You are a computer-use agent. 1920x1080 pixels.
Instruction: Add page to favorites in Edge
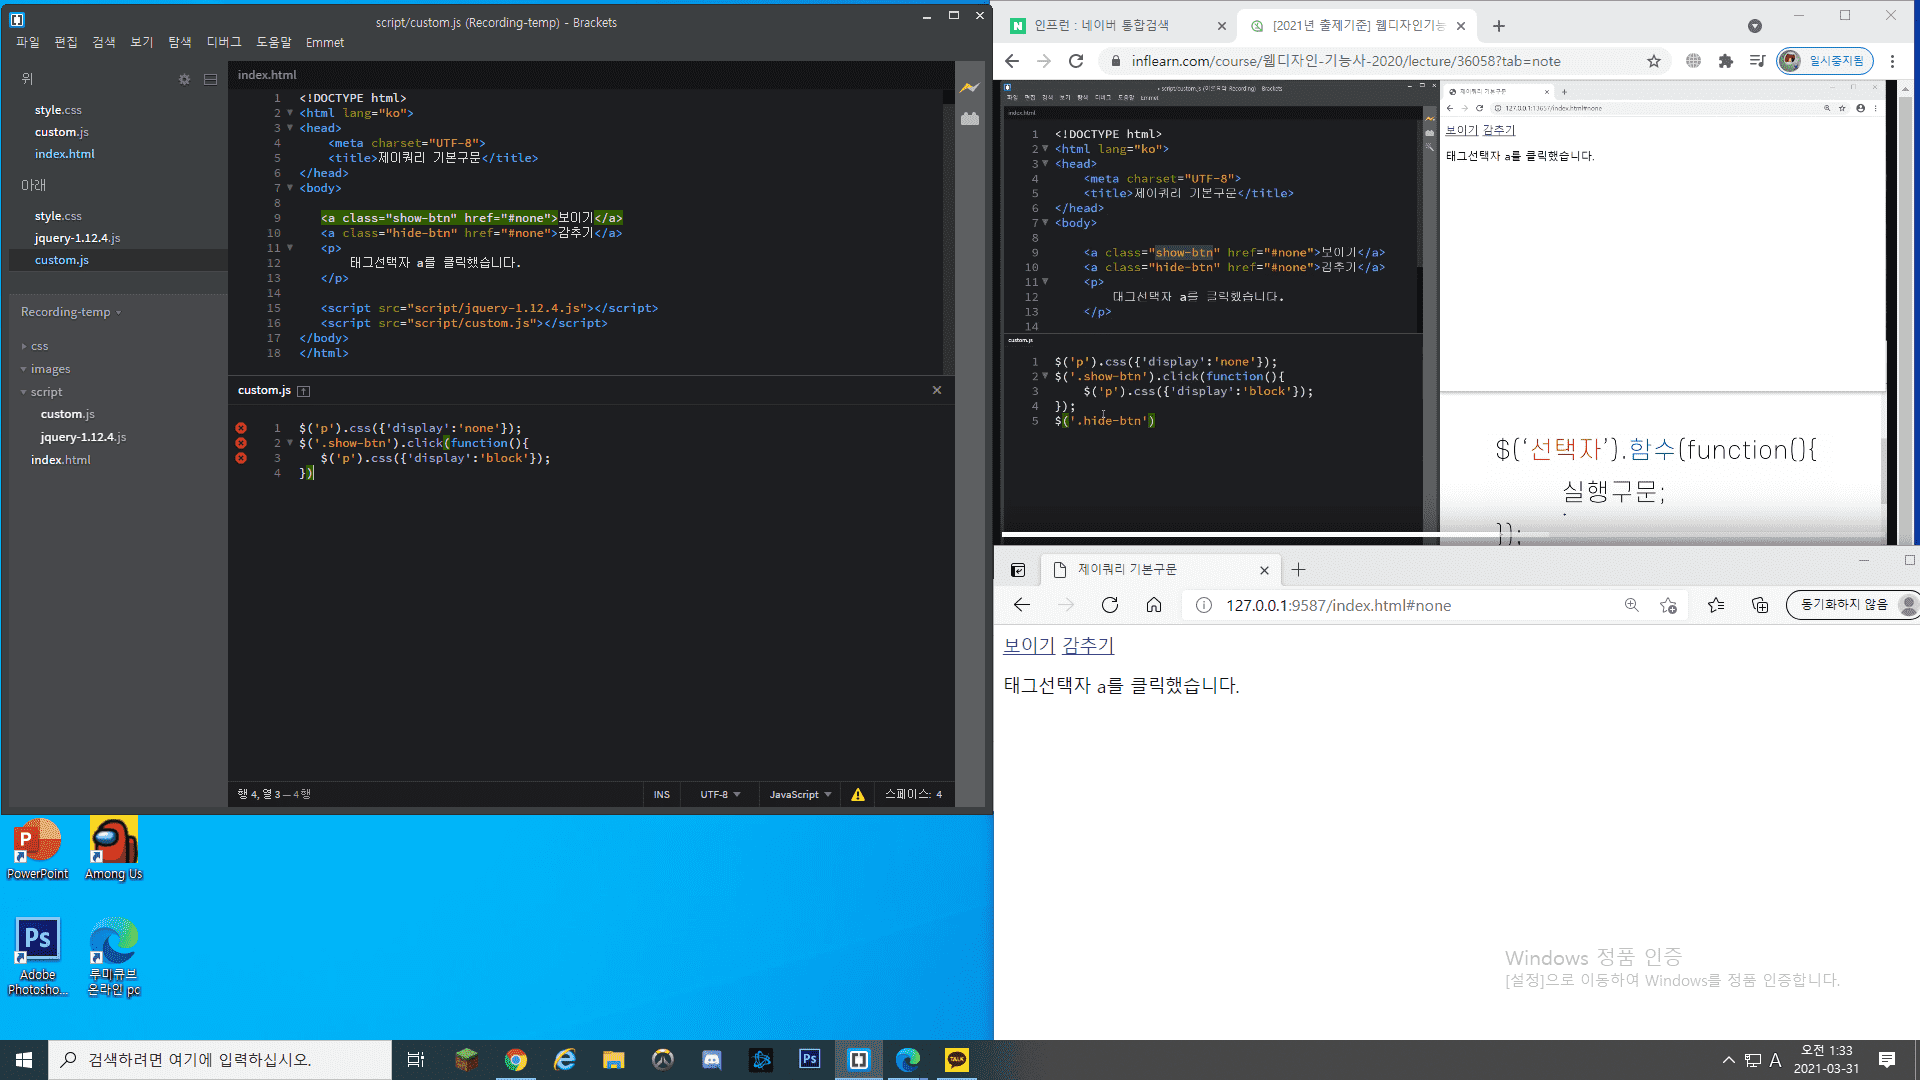(1668, 605)
